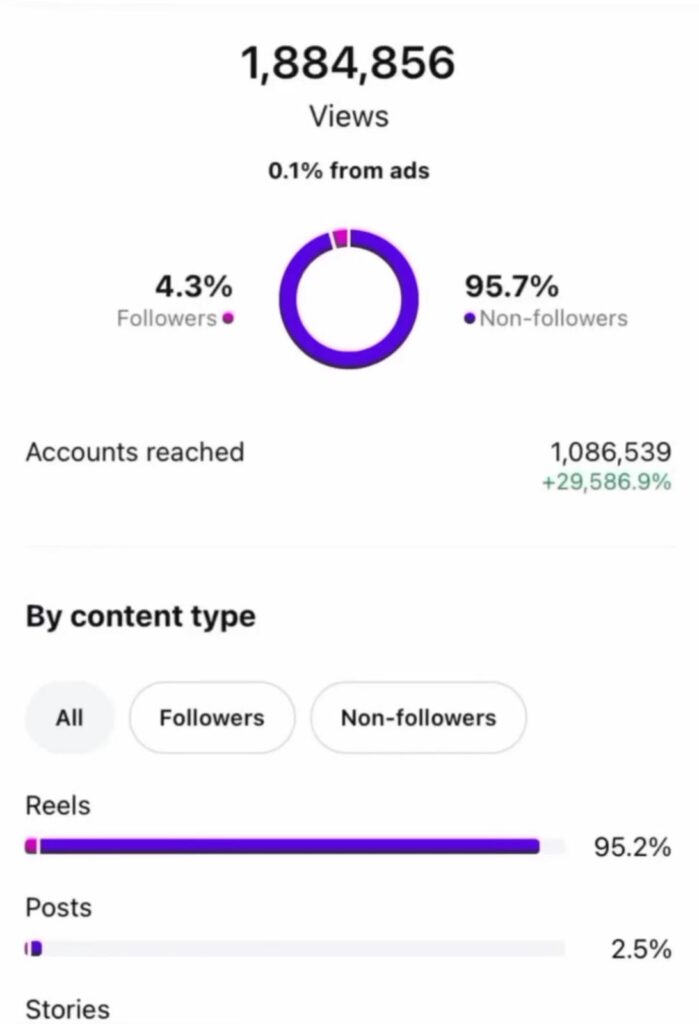Image resolution: width=699 pixels, height=1024 pixels.
Task: Click the pink dot beside Followers legend
Action: pyautogui.click(x=228, y=319)
